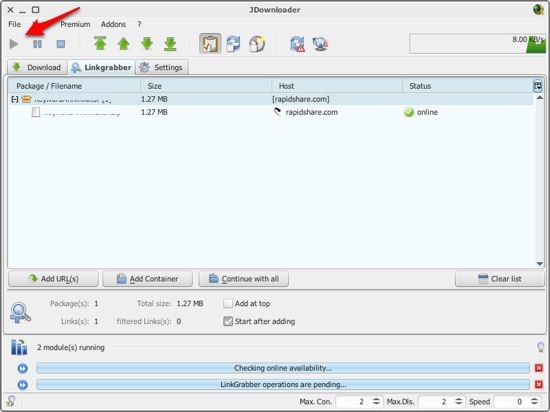Click the globe auto-reconnect toolbar icon
The image size is (550, 412).
320,44
